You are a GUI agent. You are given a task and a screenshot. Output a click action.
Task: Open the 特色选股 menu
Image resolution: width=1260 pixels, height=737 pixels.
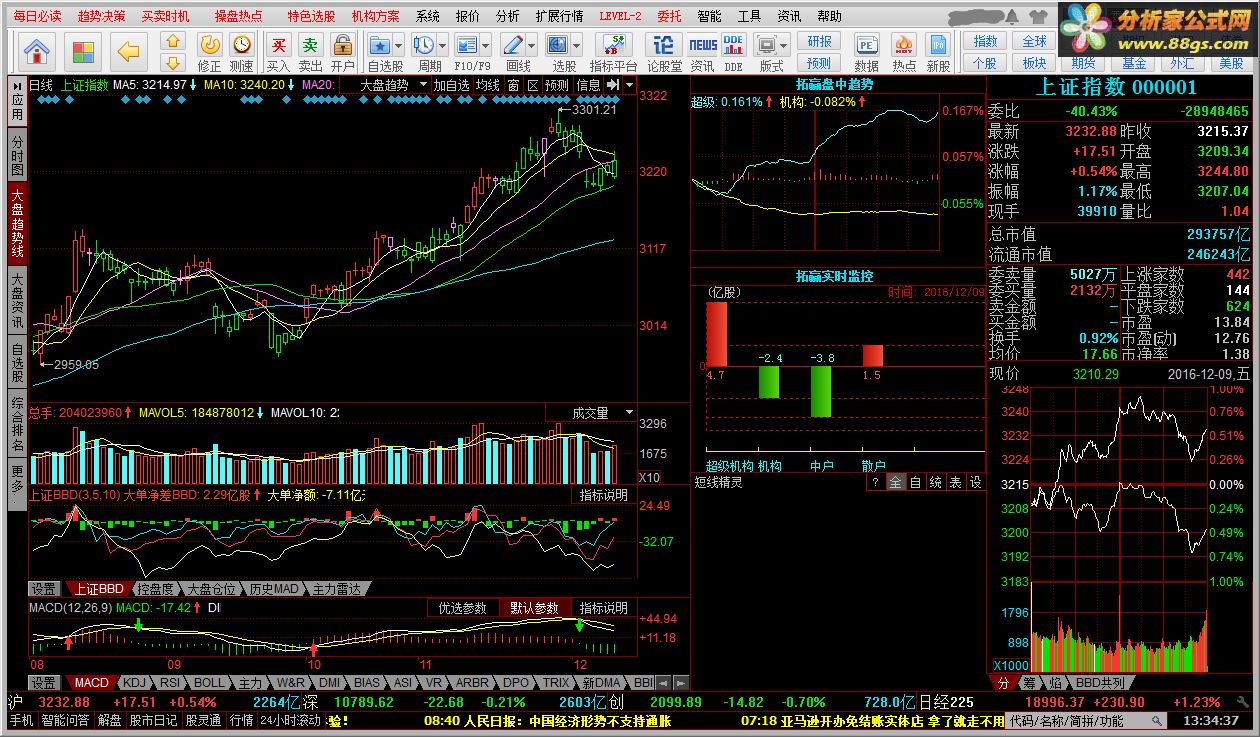tap(312, 16)
